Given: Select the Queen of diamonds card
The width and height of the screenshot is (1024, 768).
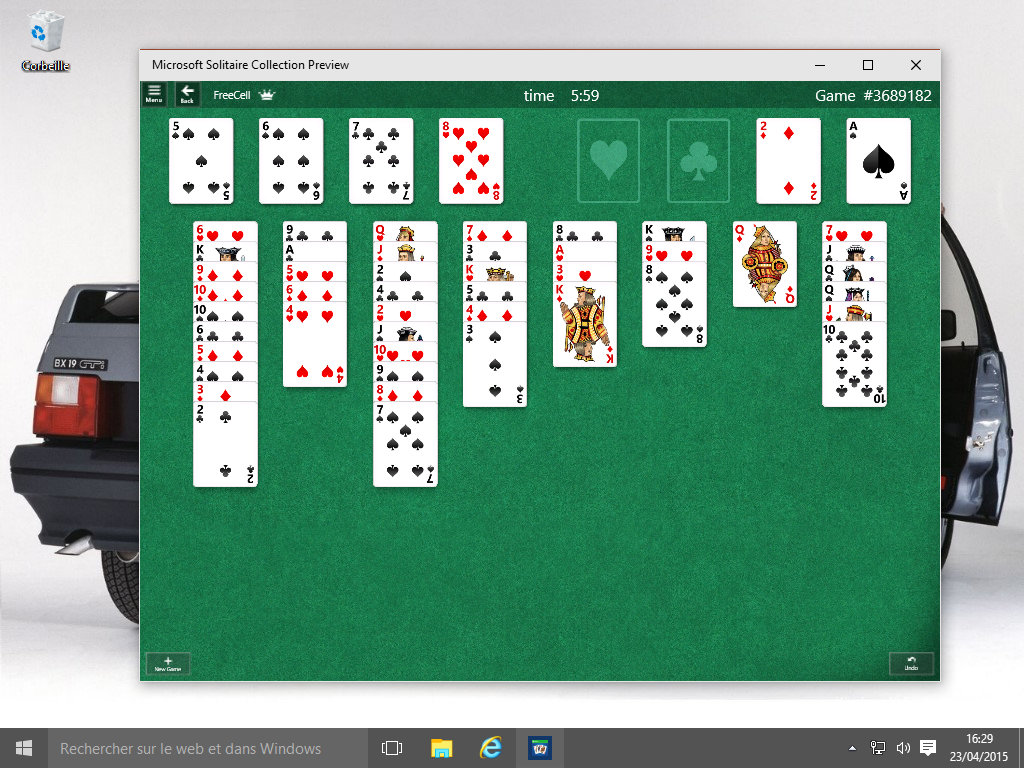Looking at the screenshot, I should pyautogui.click(x=765, y=265).
